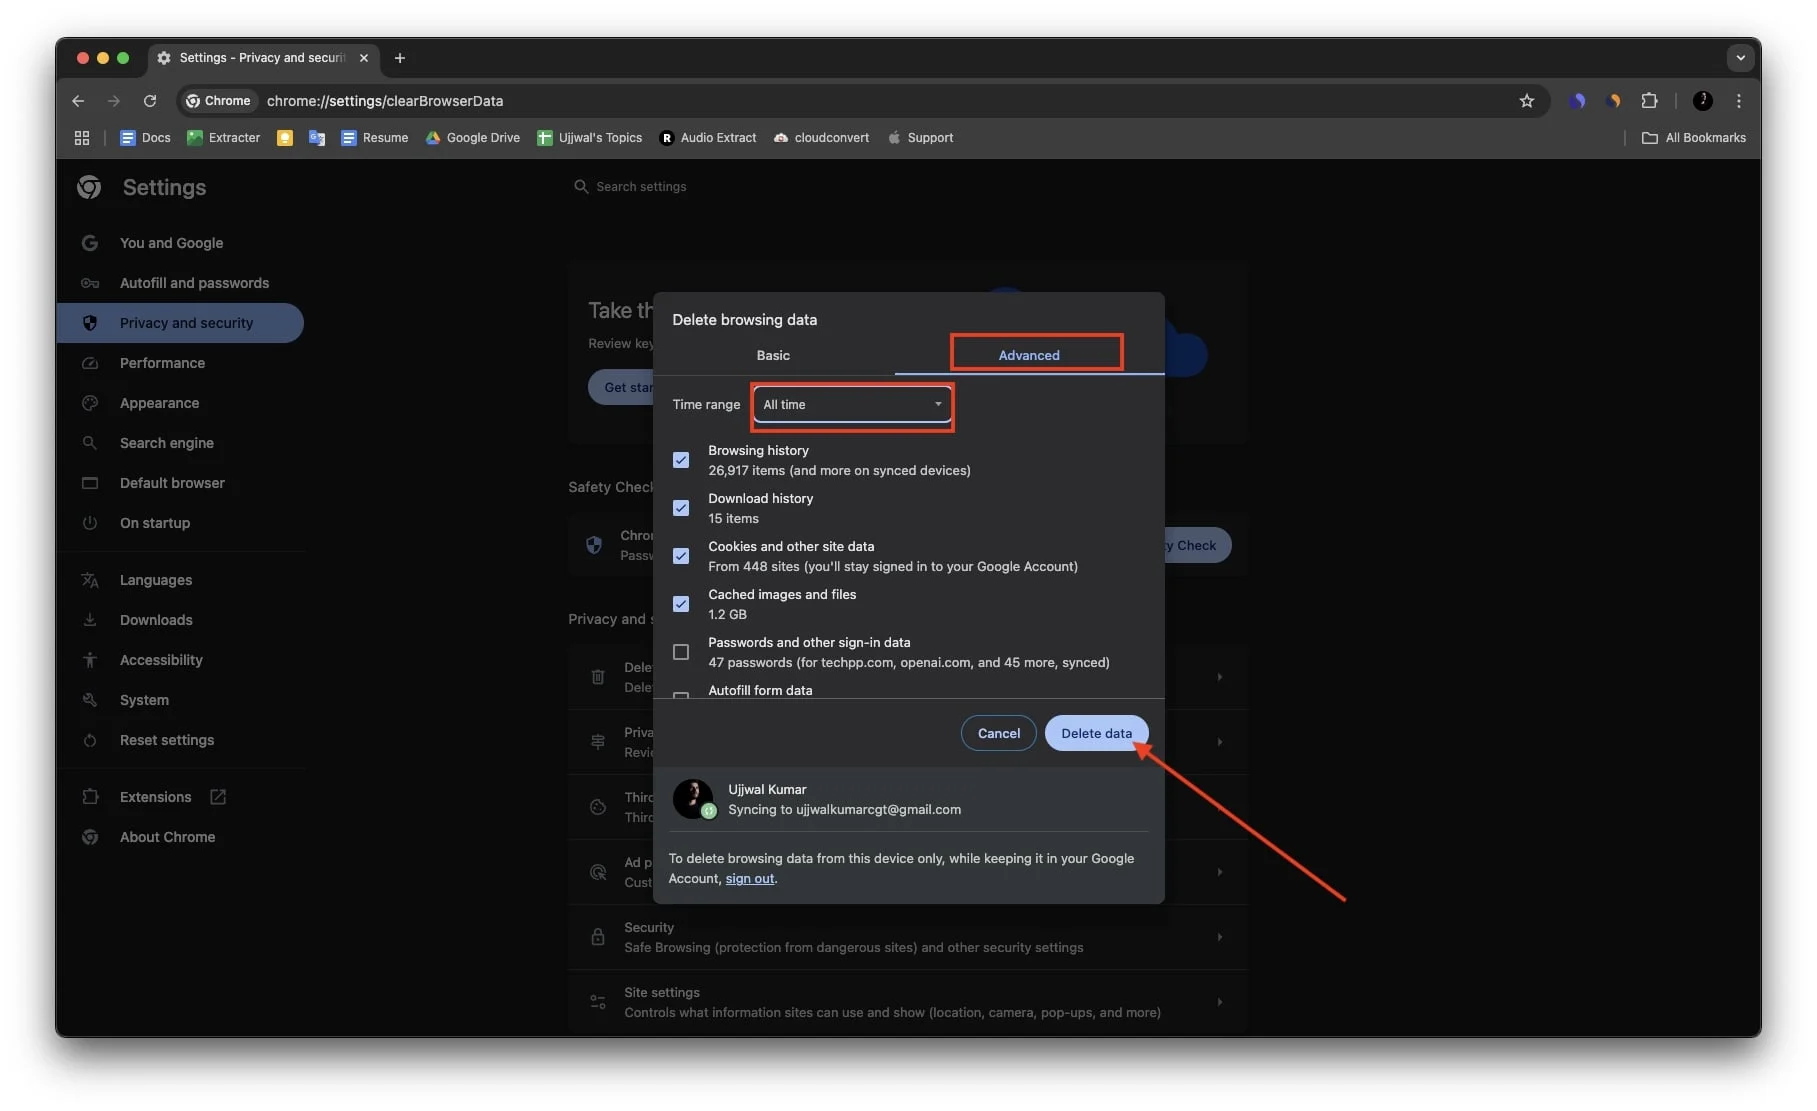
Task: Click the Delete data button
Action: pyautogui.click(x=1096, y=733)
